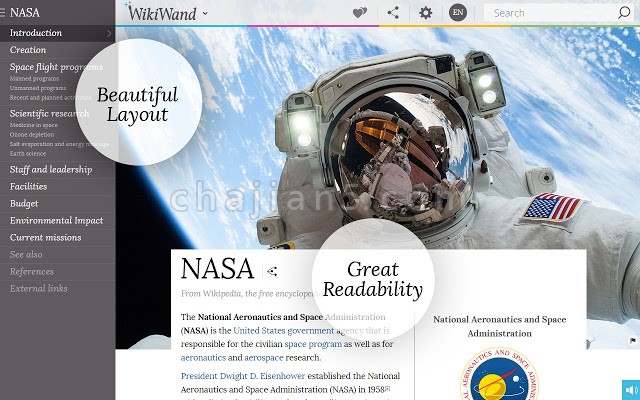Click the search magnifier icon
This screenshot has width=640, height=400.
624,13
